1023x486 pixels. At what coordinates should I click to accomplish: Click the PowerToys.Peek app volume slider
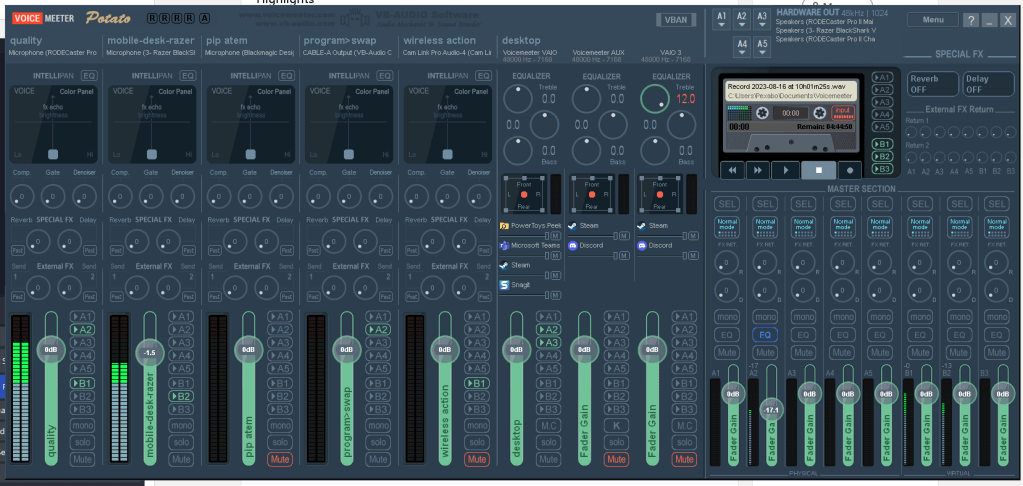tap(525, 236)
